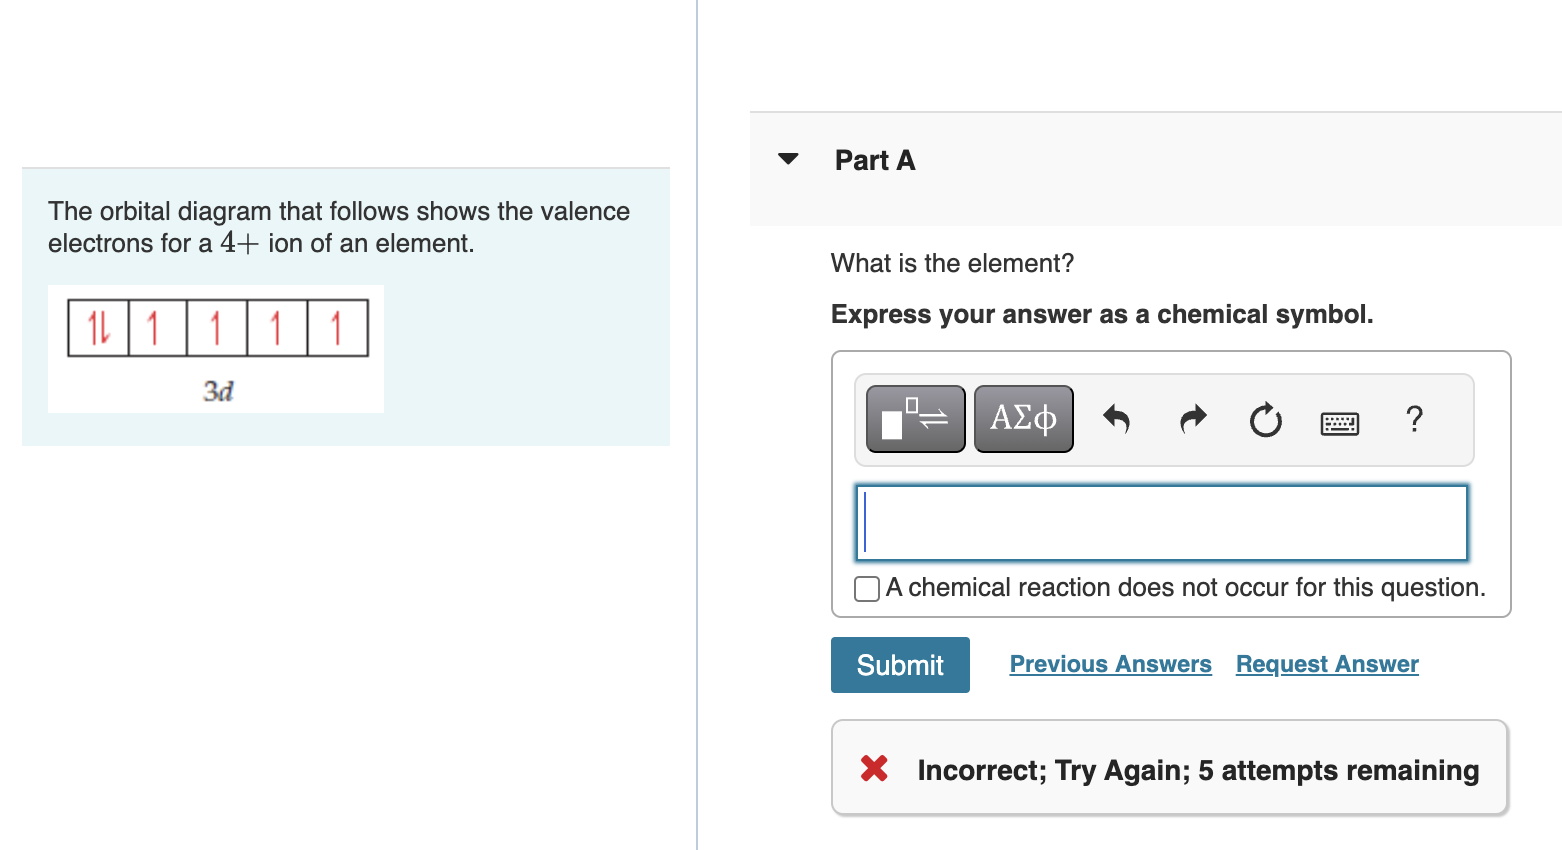Screen dimensions: 1562x850
Task: Select the rightmost 3d orbital box
Action: click(337, 328)
